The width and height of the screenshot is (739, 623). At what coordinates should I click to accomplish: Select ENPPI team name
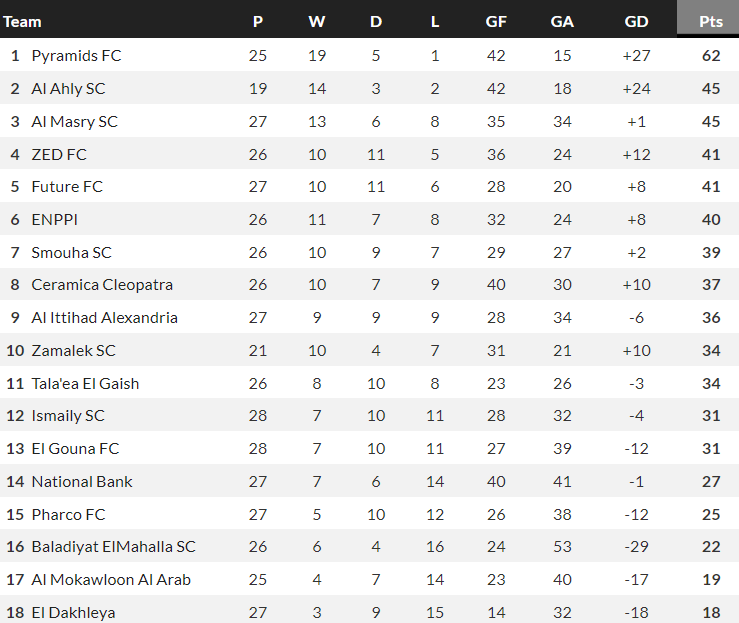pyautogui.click(x=54, y=220)
